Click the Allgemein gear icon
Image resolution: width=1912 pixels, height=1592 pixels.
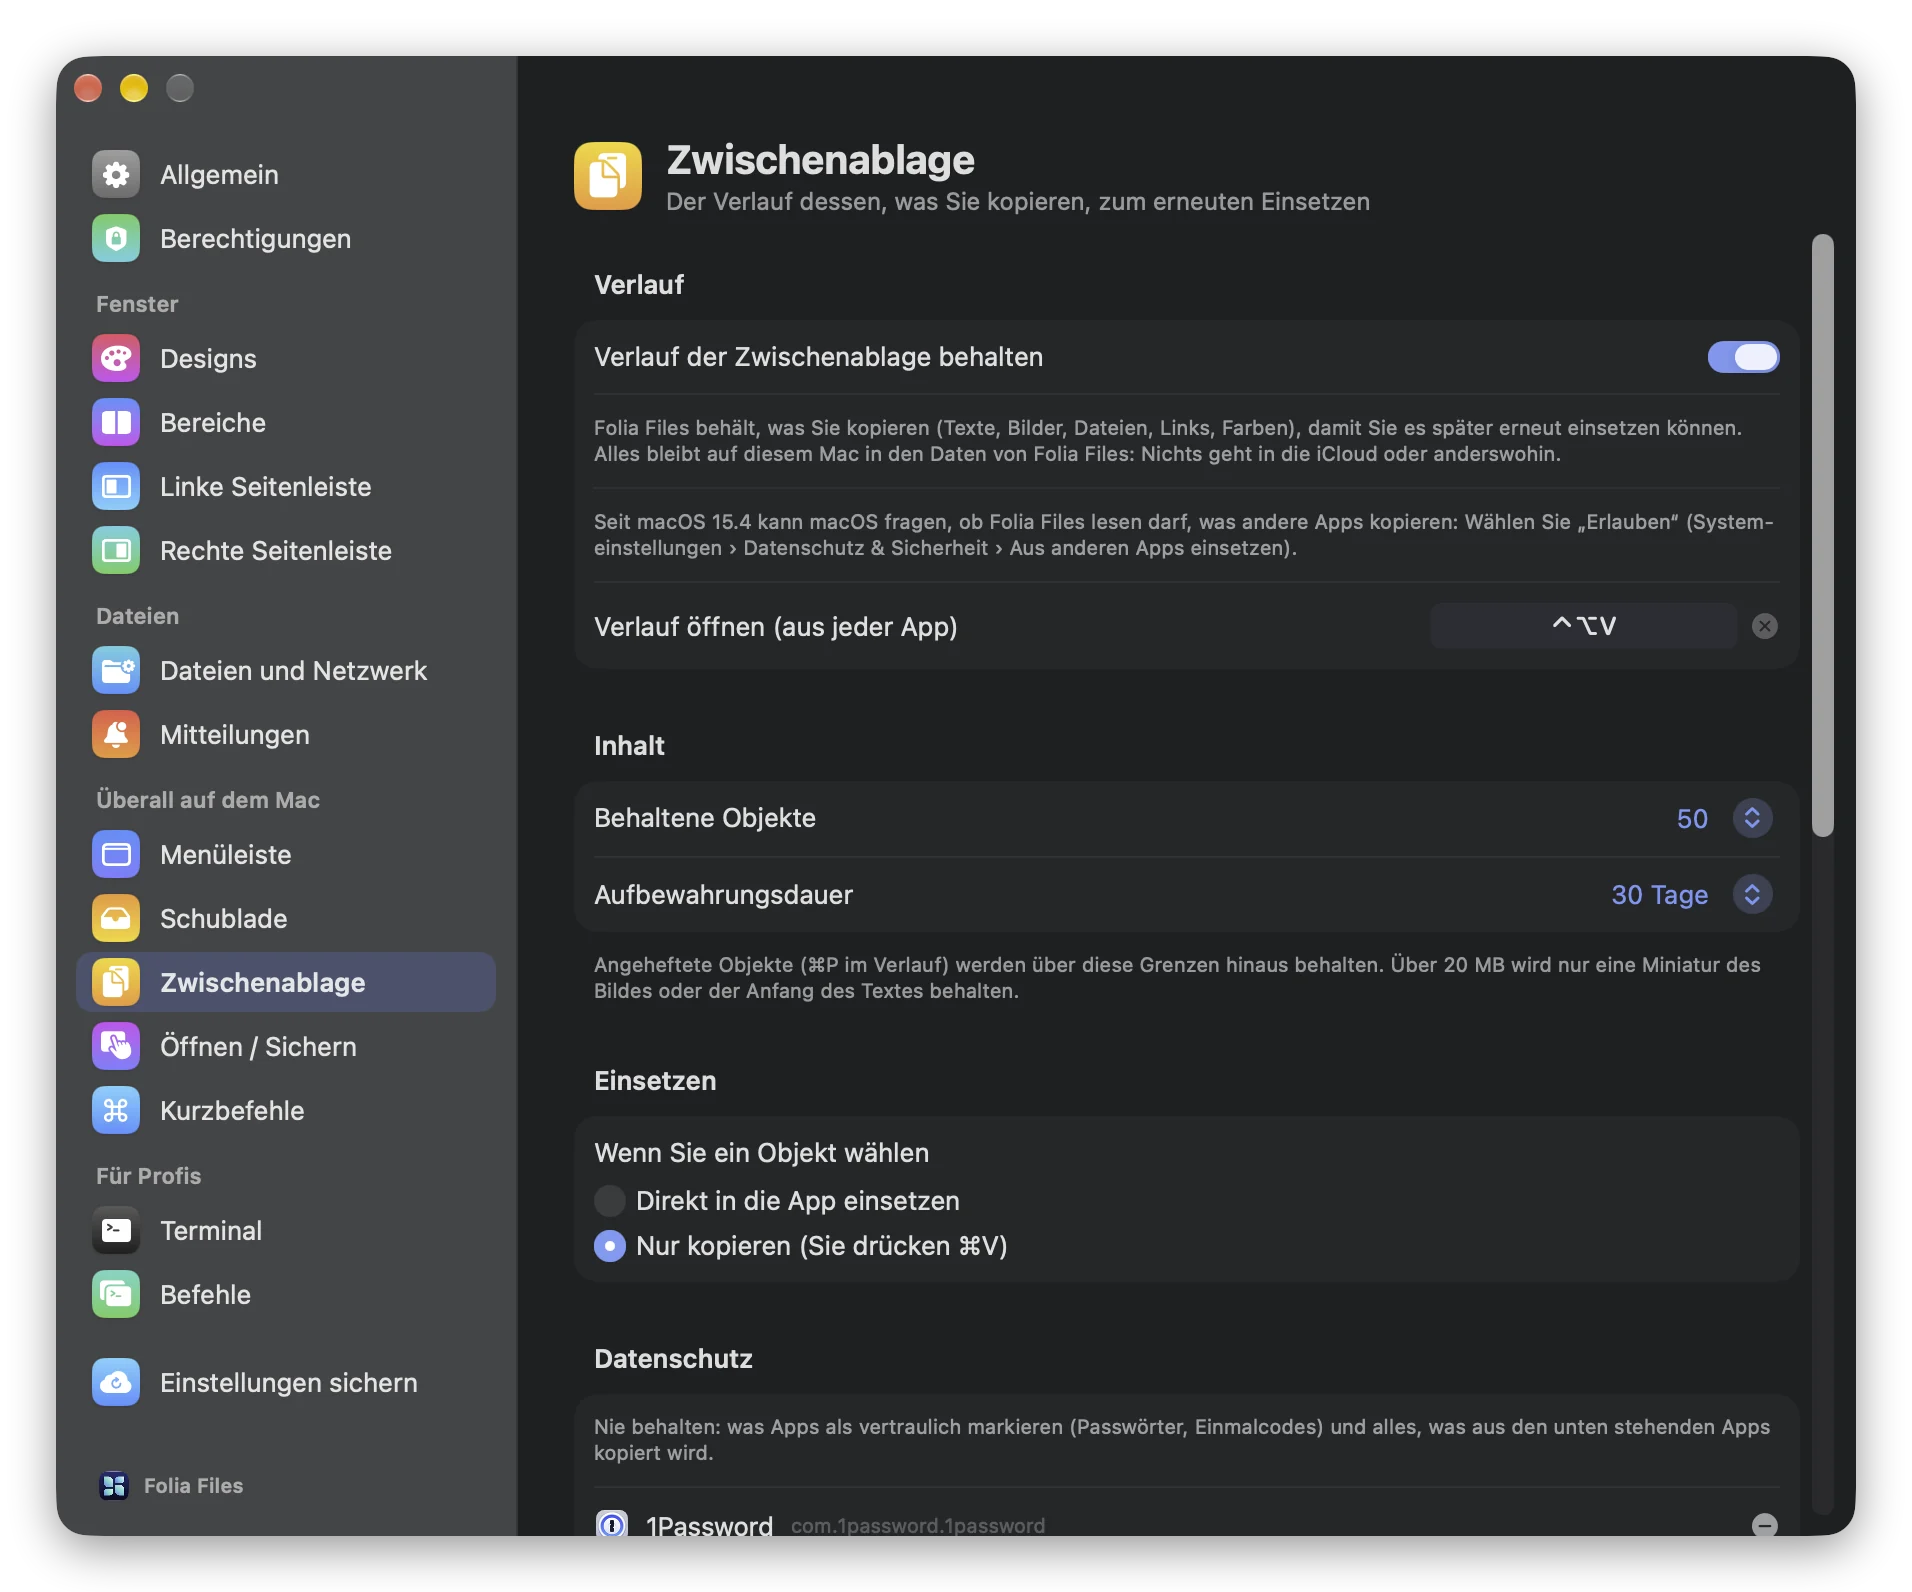tap(116, 175)
